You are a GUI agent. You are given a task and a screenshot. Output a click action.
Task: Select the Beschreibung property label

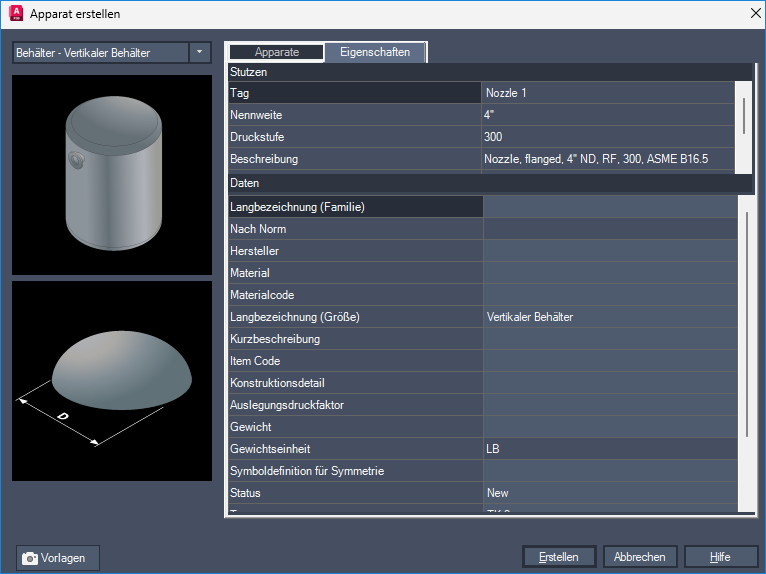[355, 159]
